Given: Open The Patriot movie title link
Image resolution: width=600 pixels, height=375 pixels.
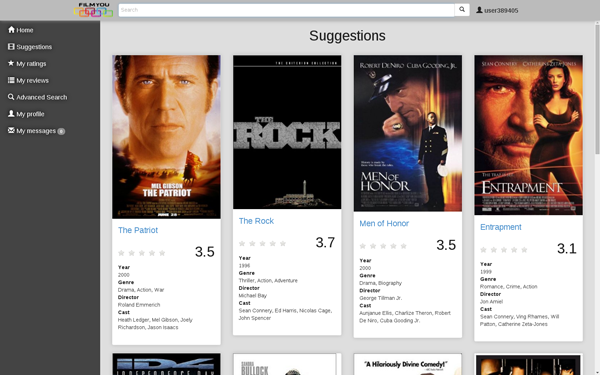Looking at the screenshot, I should click(138, 230).
